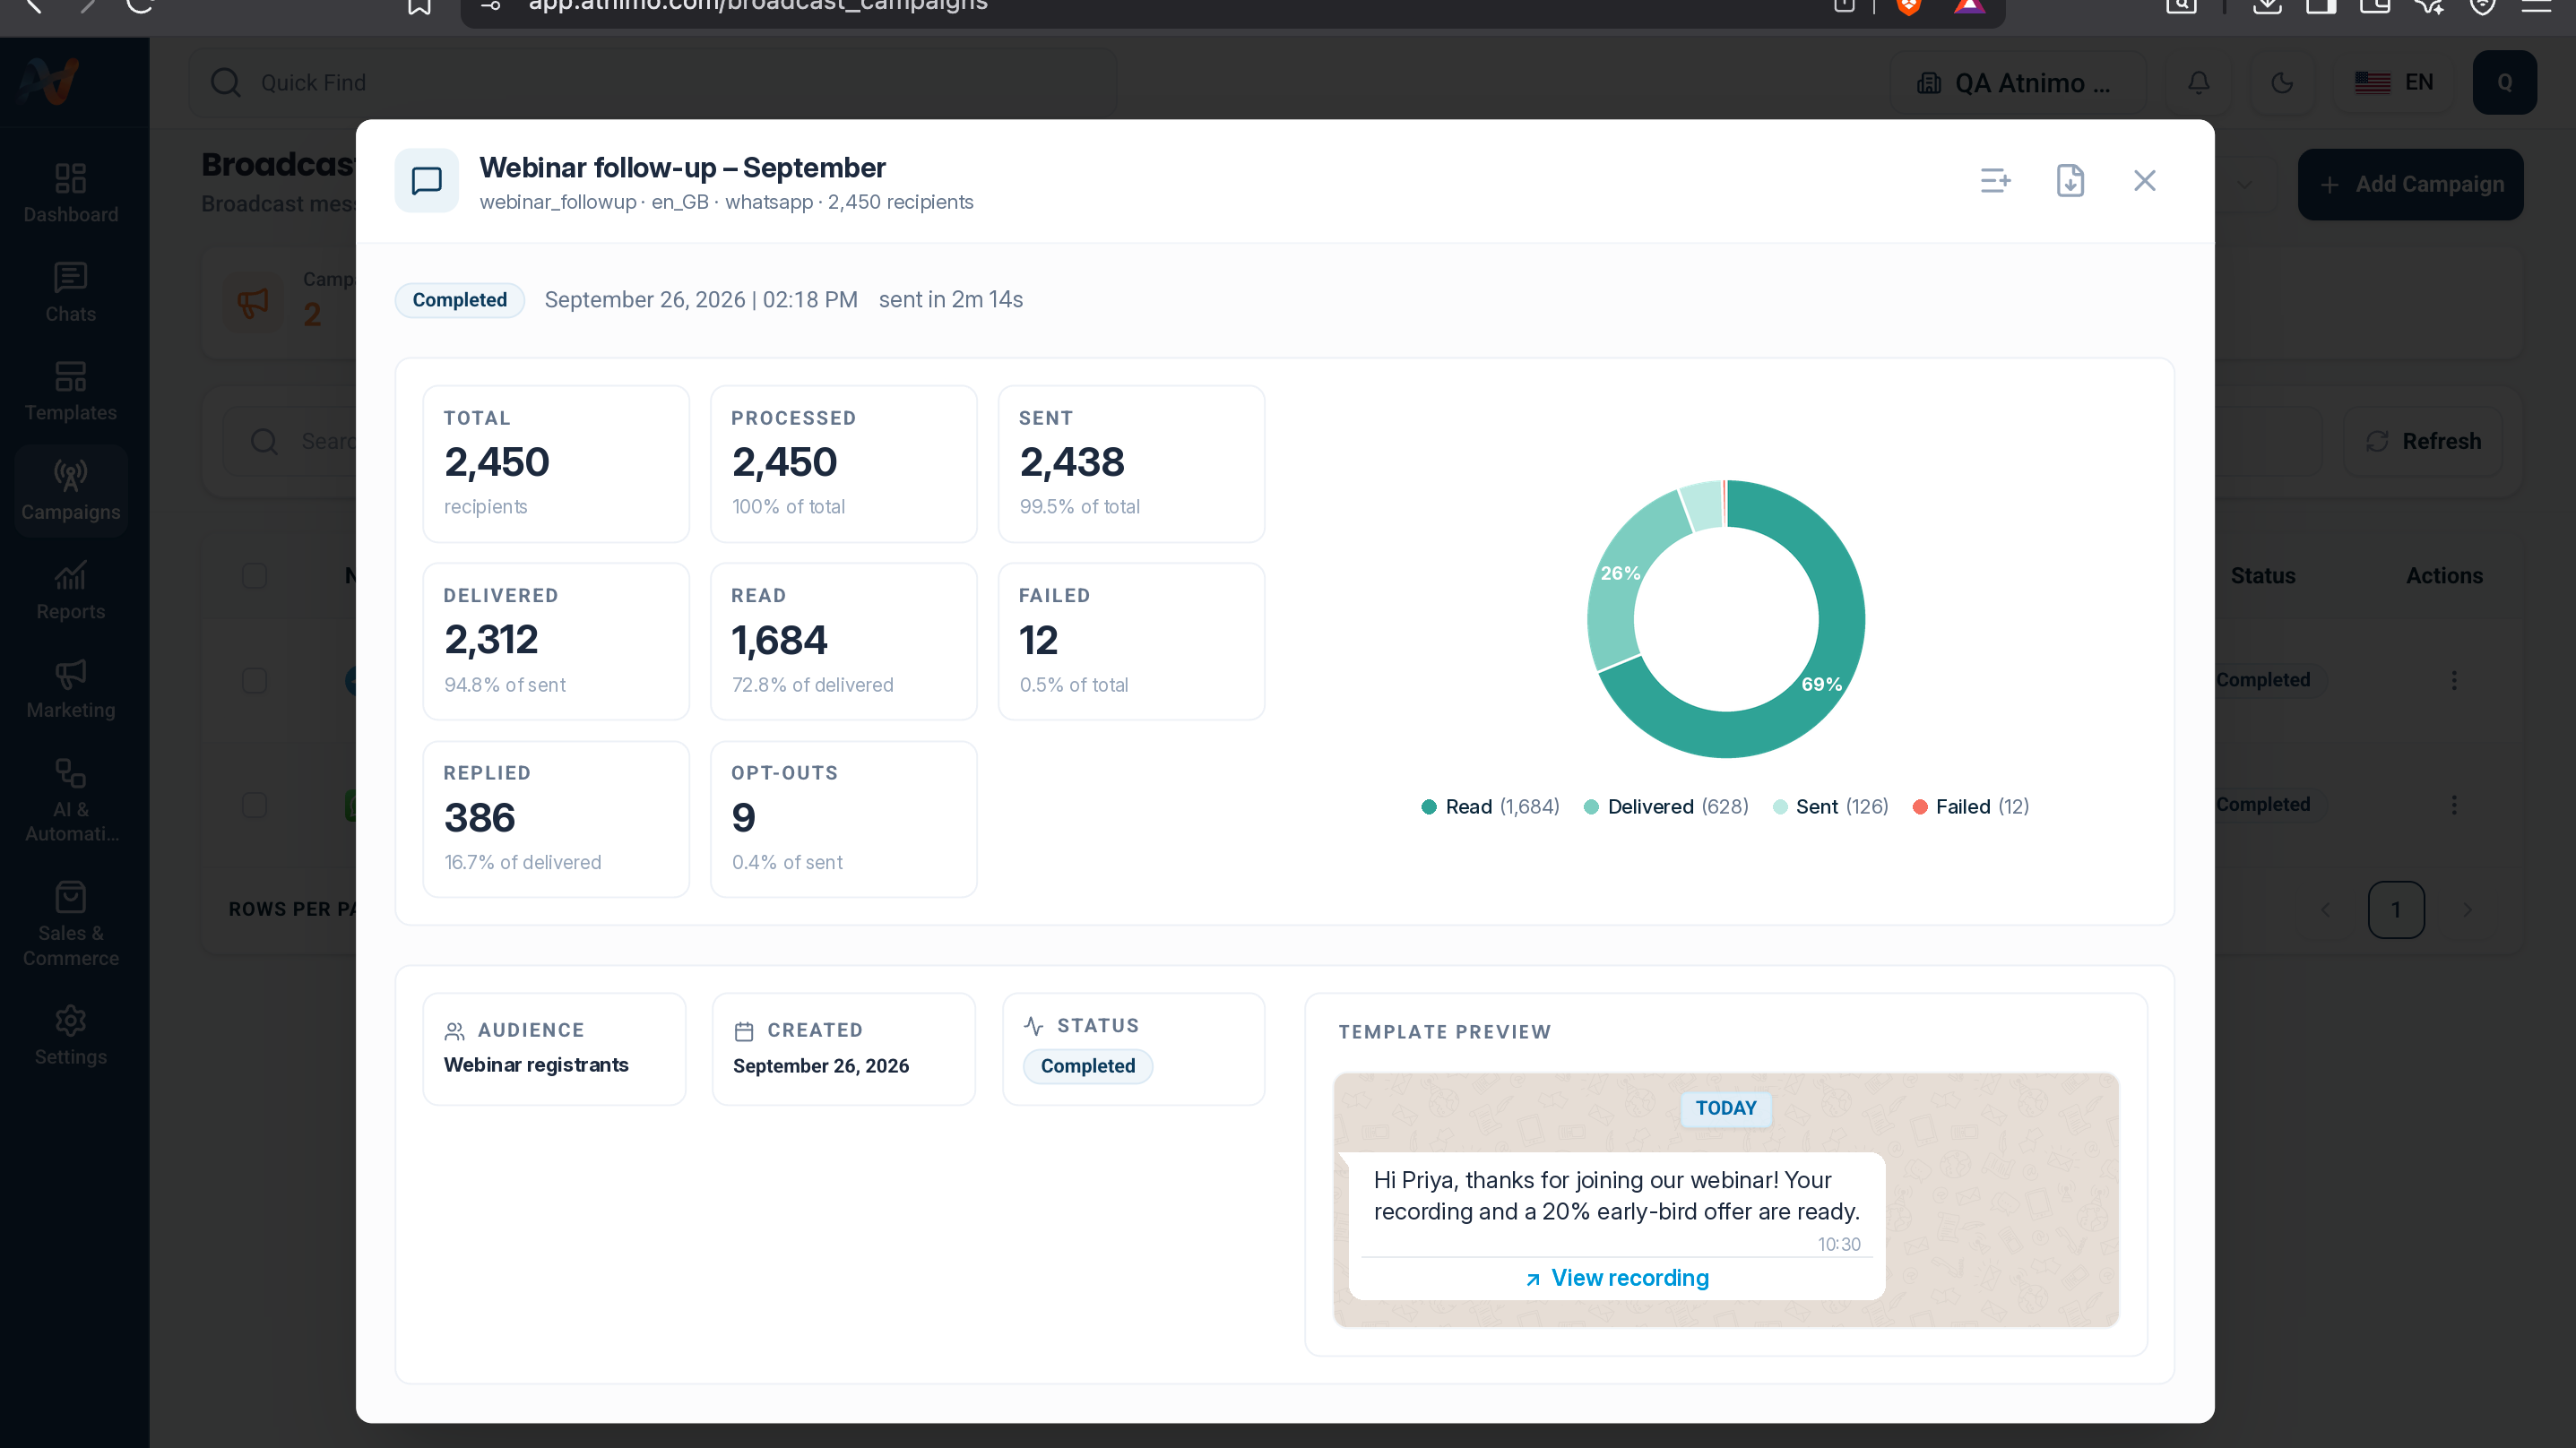Viewport: 2576px width, 1448px height.
Task: Download the campaign report file icon
Action: 2070,181
